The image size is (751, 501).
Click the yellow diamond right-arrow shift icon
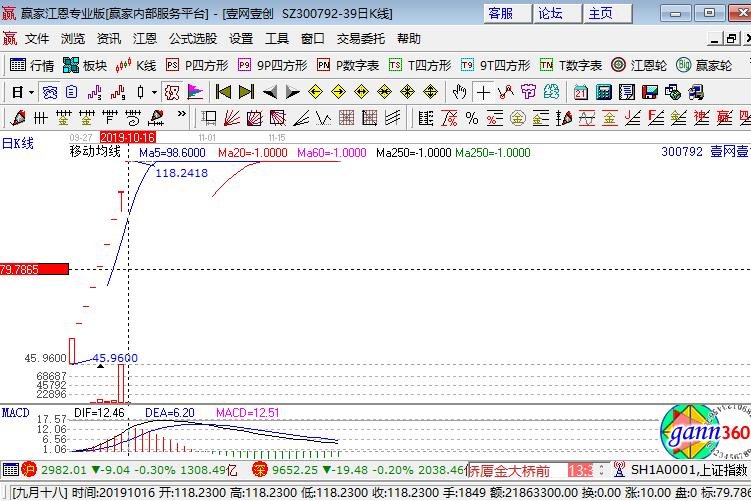point(338,92)
